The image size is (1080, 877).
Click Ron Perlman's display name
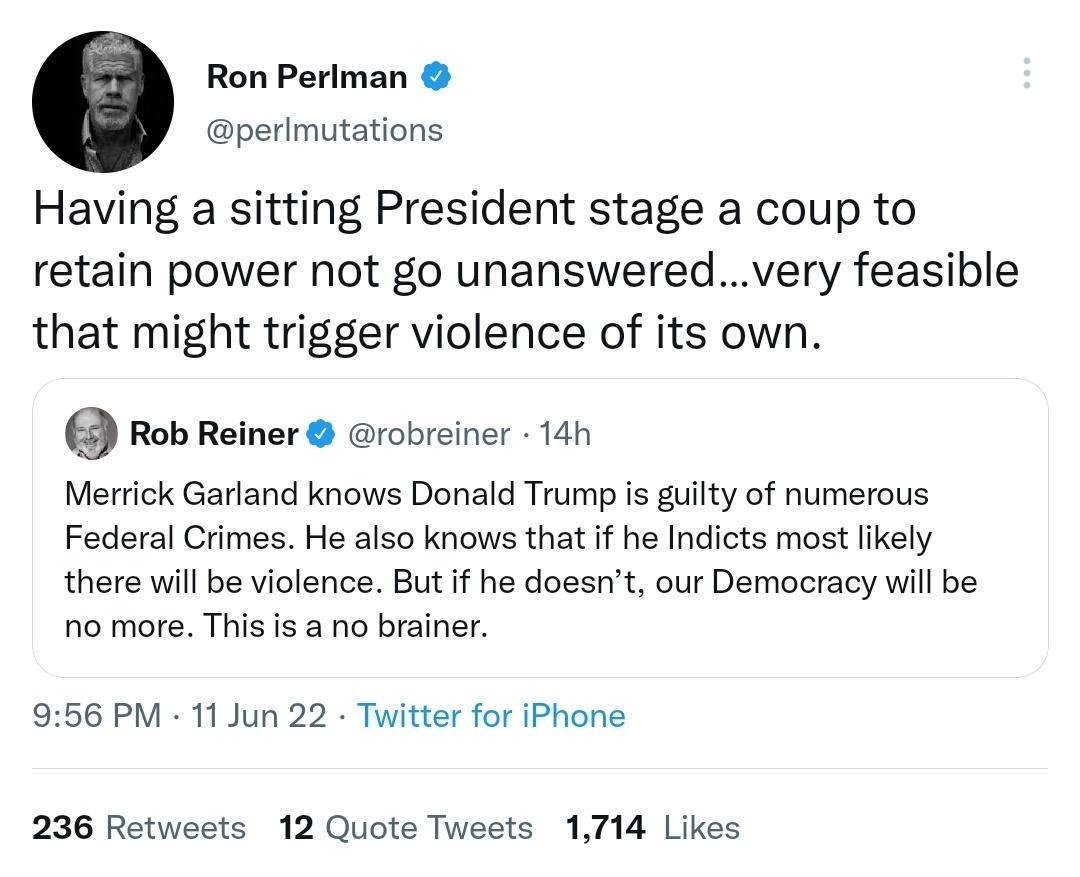click(309, 75)
